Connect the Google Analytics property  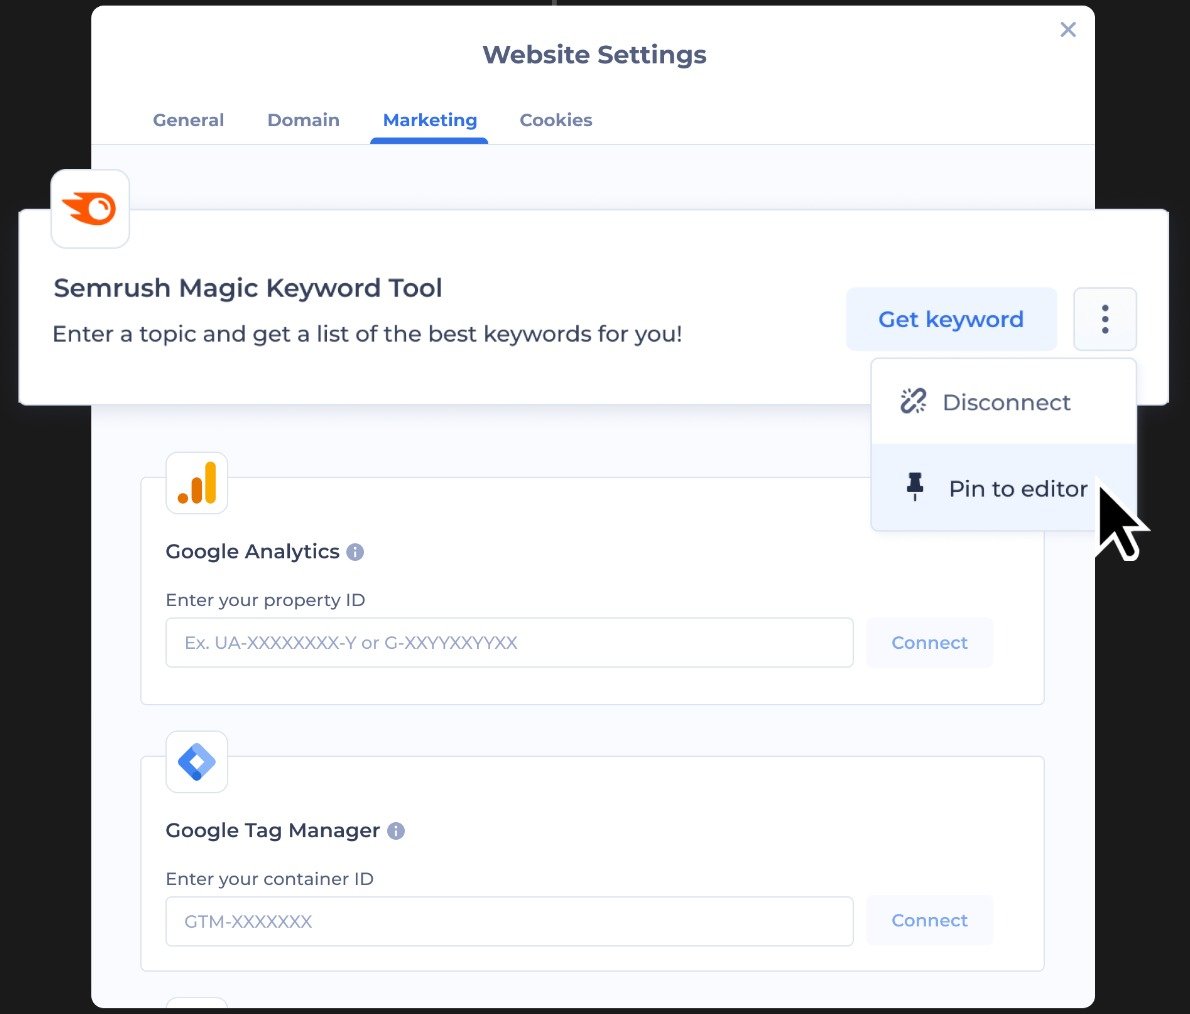(x=929, y=643)
